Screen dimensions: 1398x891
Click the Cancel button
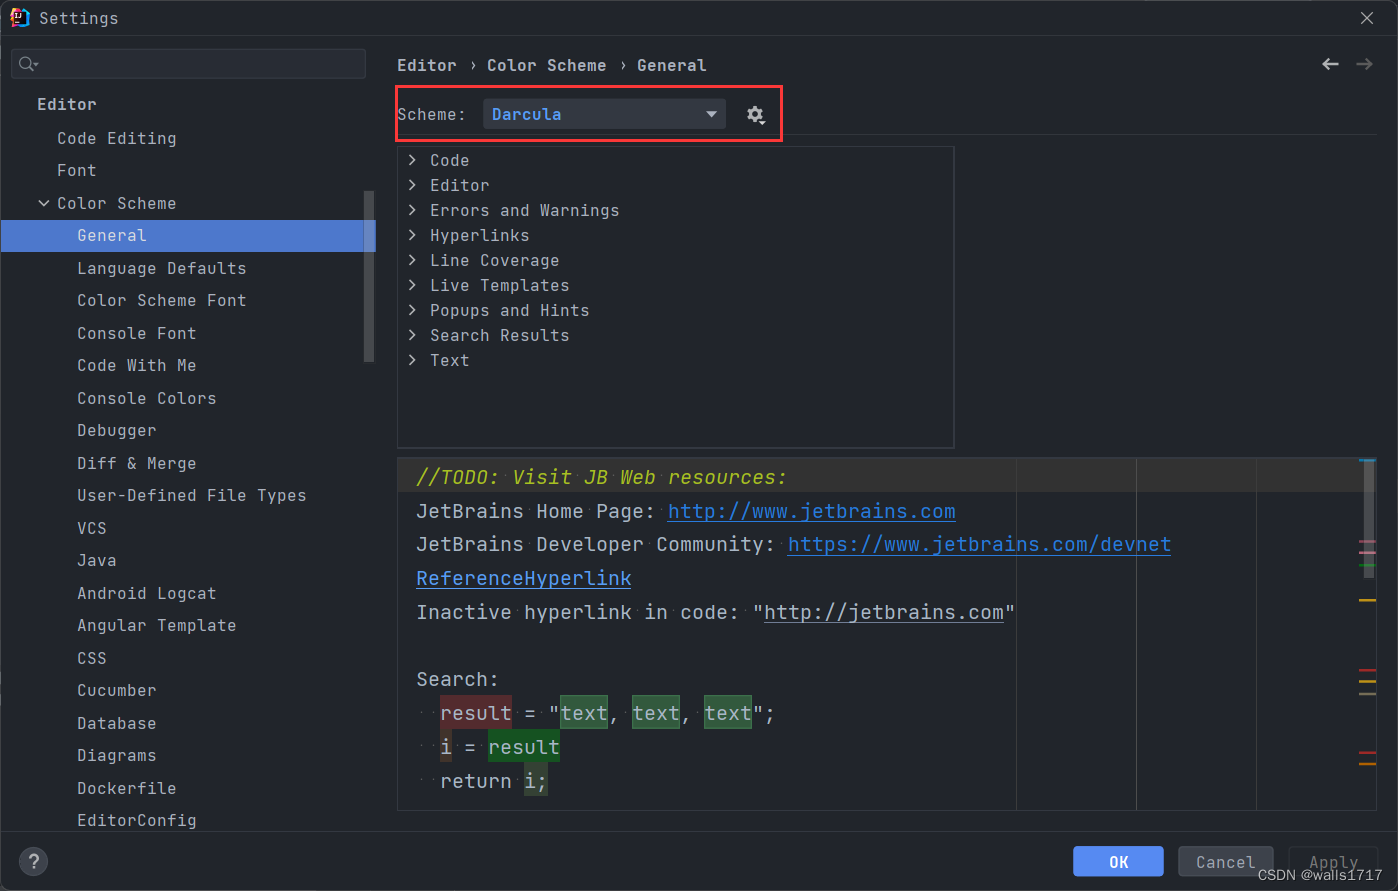pyautogui.click(x=1225, y=861)
